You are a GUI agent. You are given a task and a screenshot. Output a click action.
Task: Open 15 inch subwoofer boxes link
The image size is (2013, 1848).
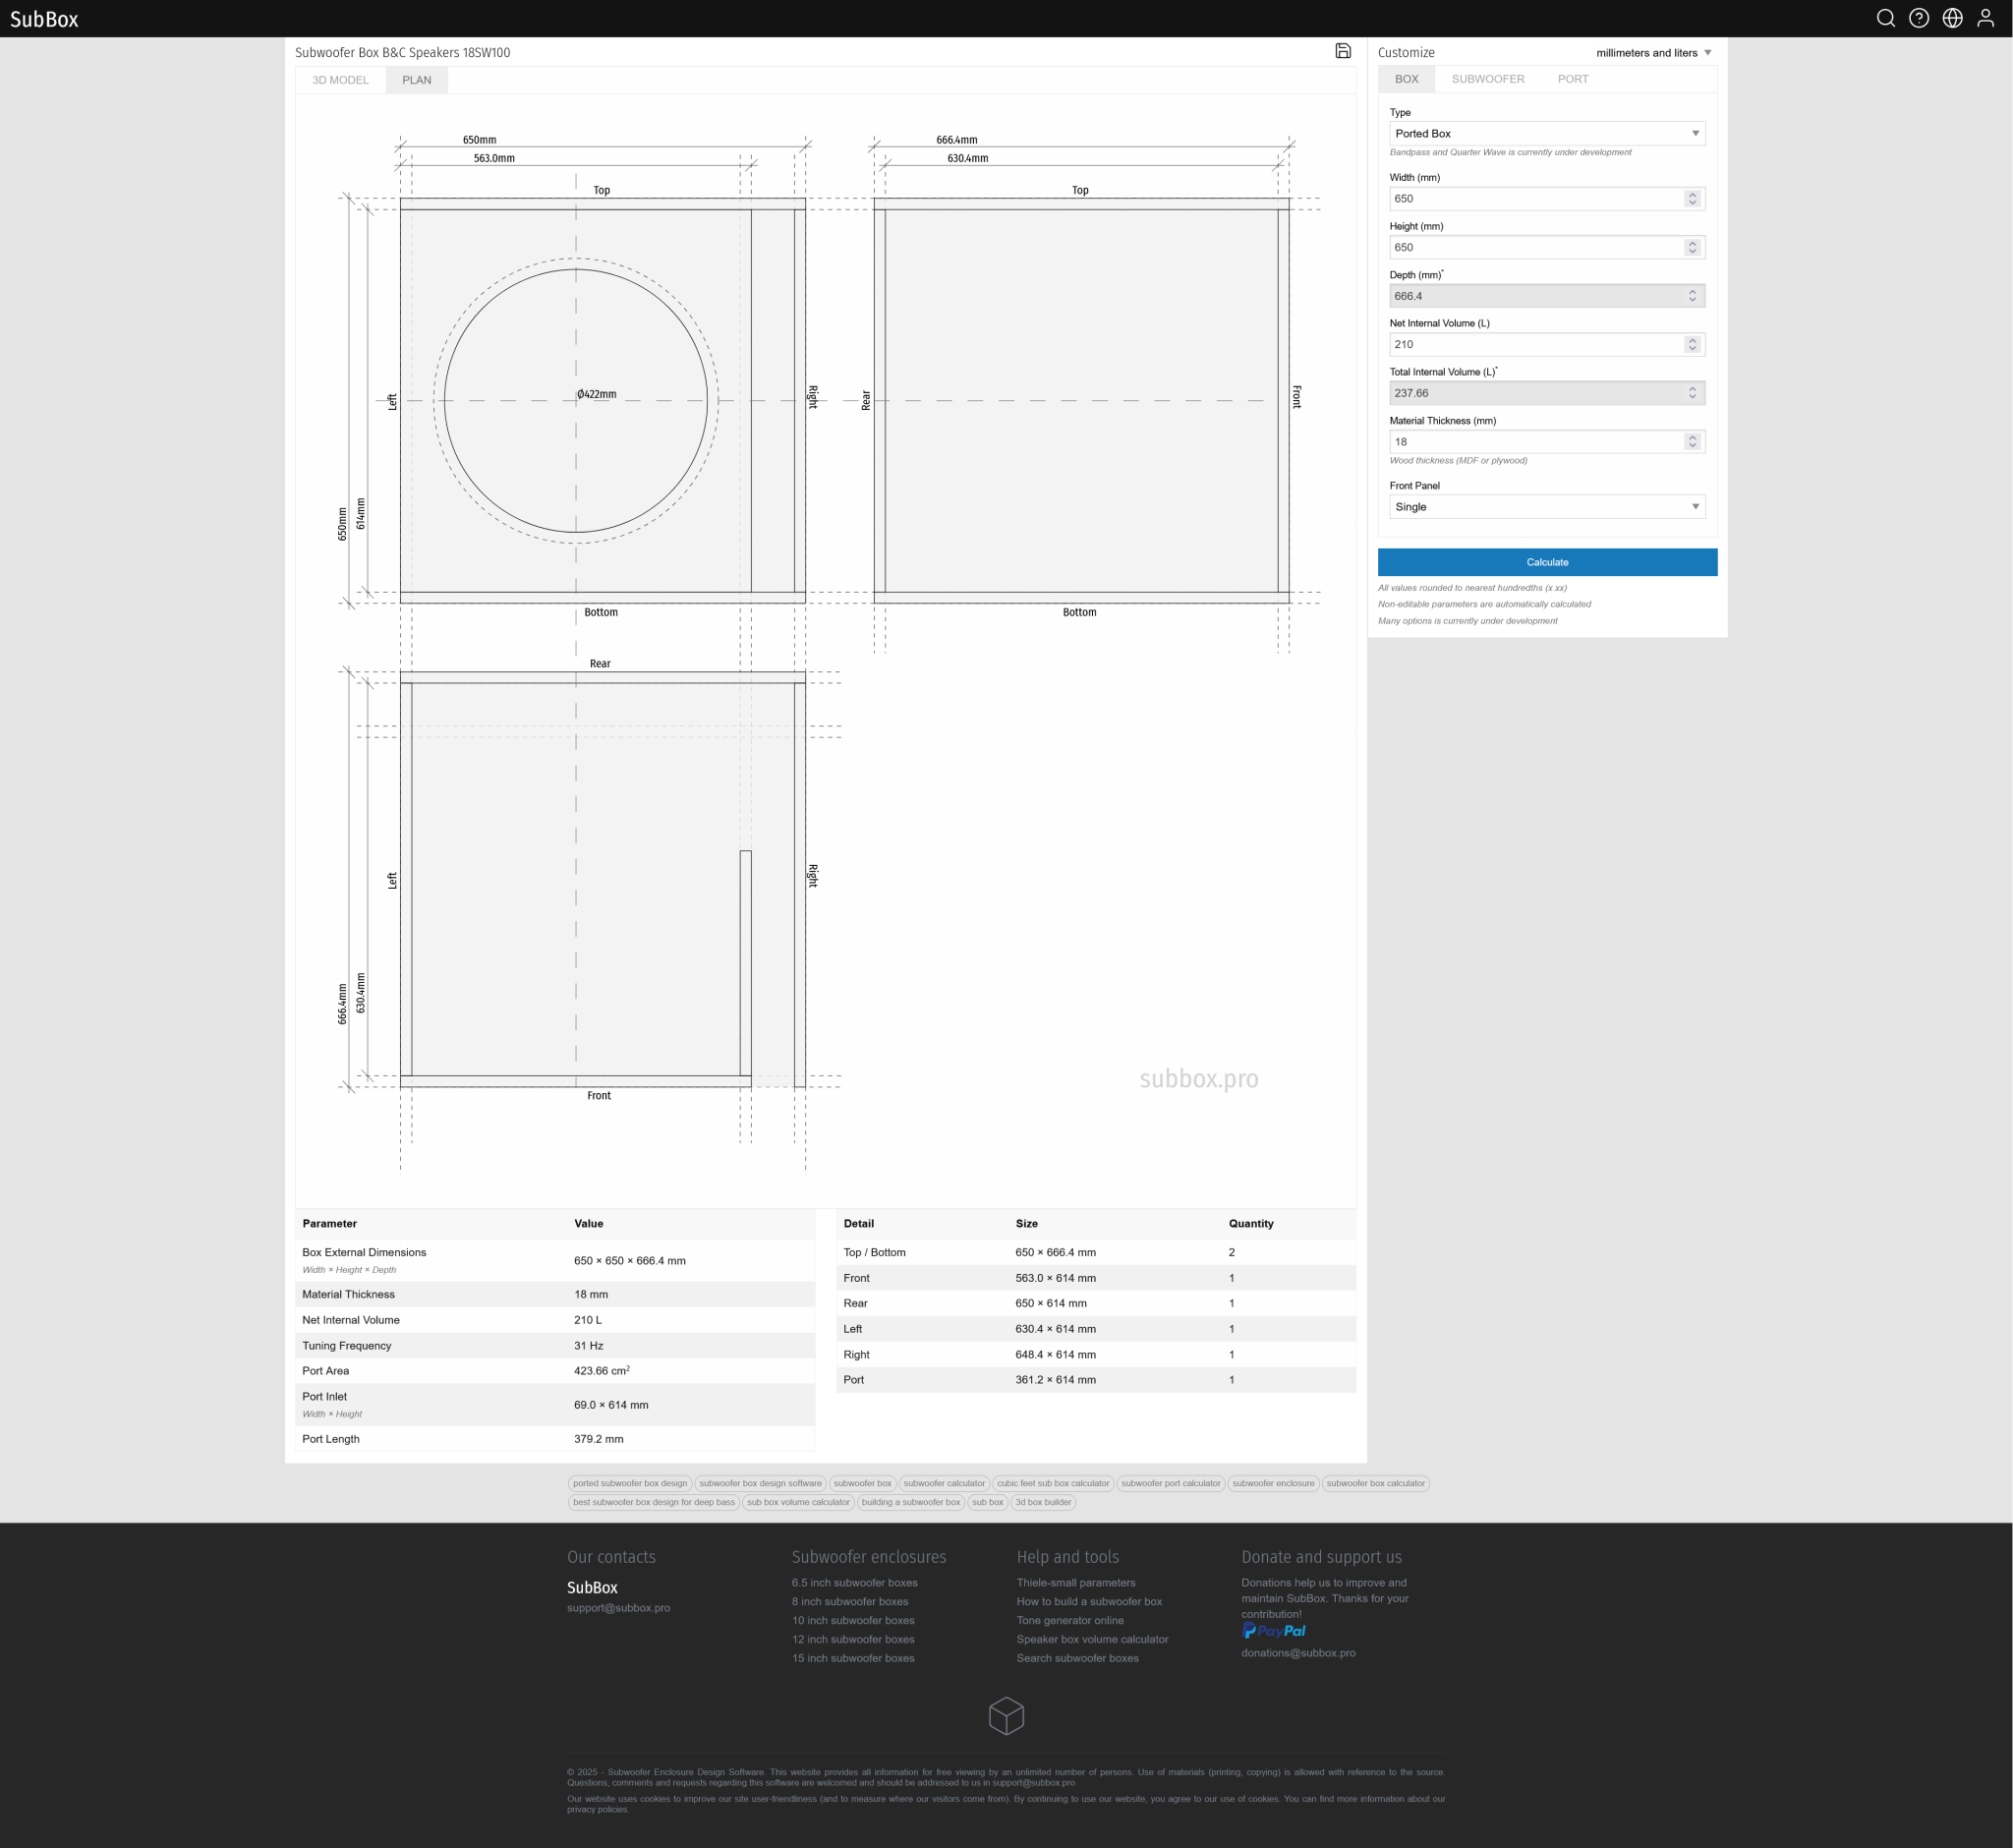(x=853, y=1659)
